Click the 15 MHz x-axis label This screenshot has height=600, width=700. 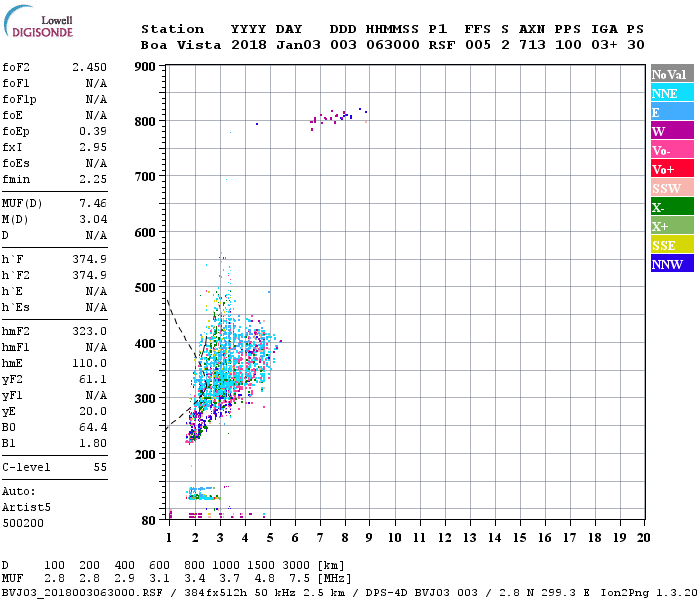[519, 538]
